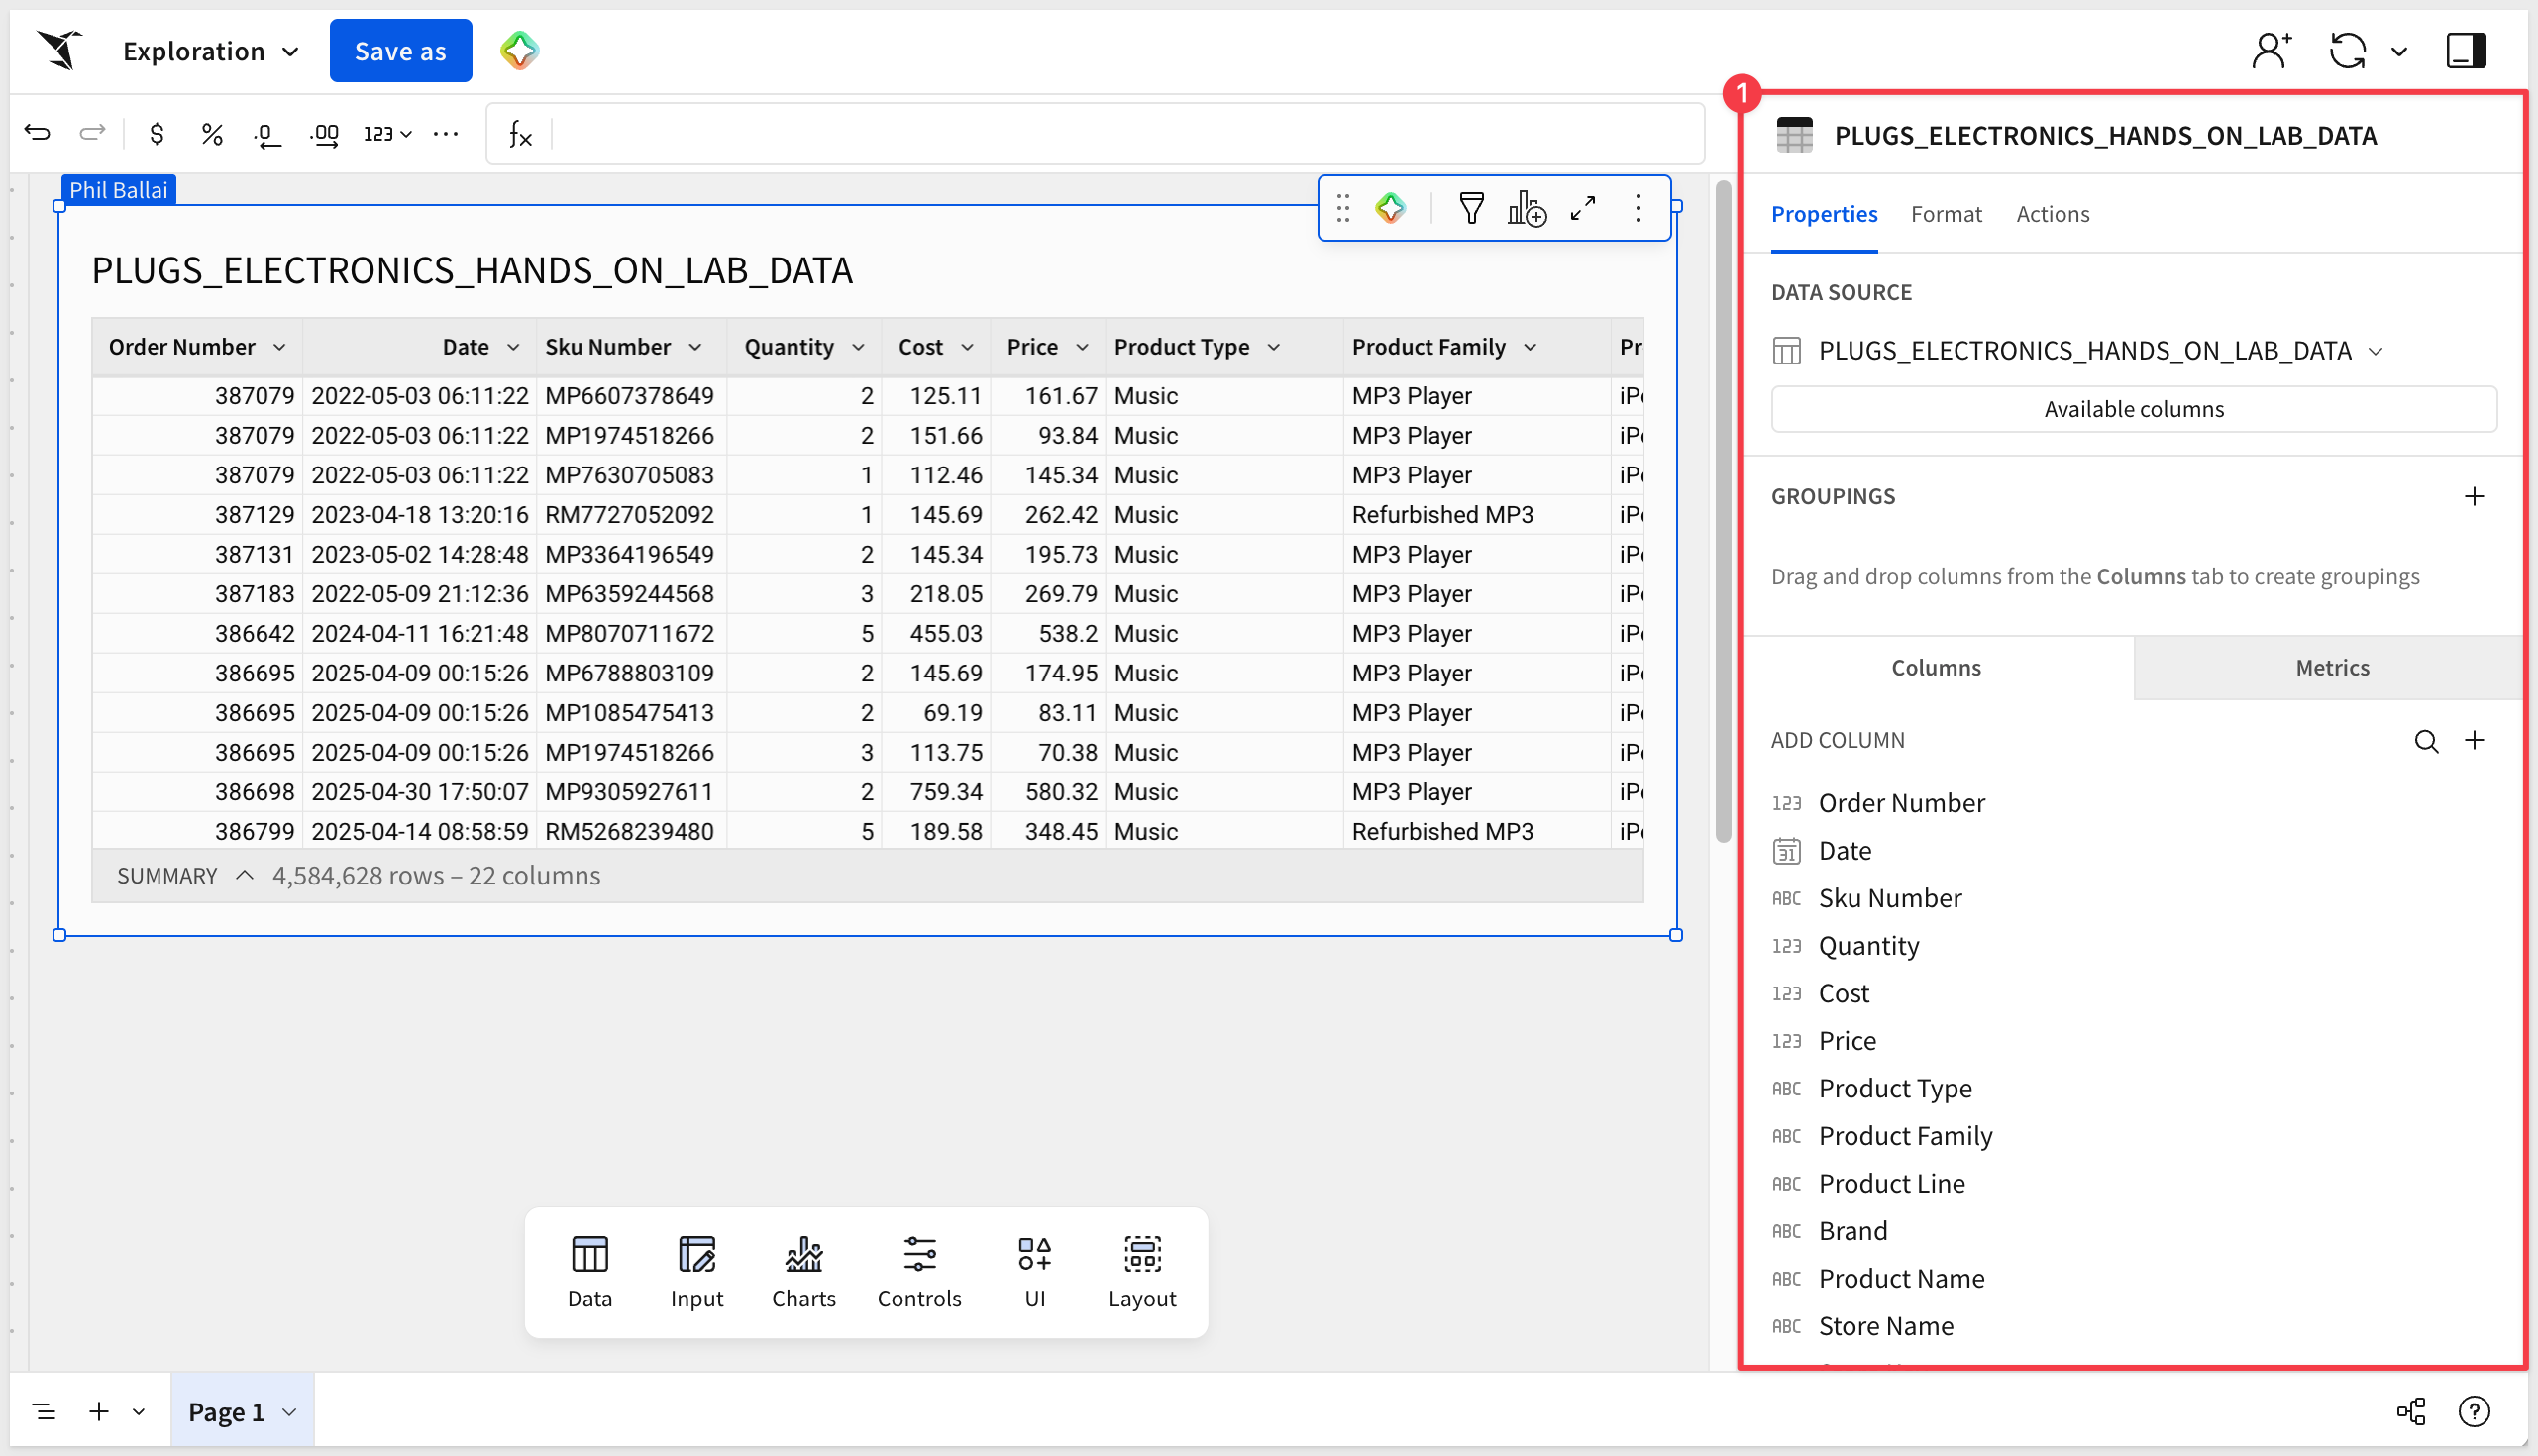2538x1456 pixels.
Task: Apply currency format with dollar icon
Action: pyautogui.click(x=156, y=133)
